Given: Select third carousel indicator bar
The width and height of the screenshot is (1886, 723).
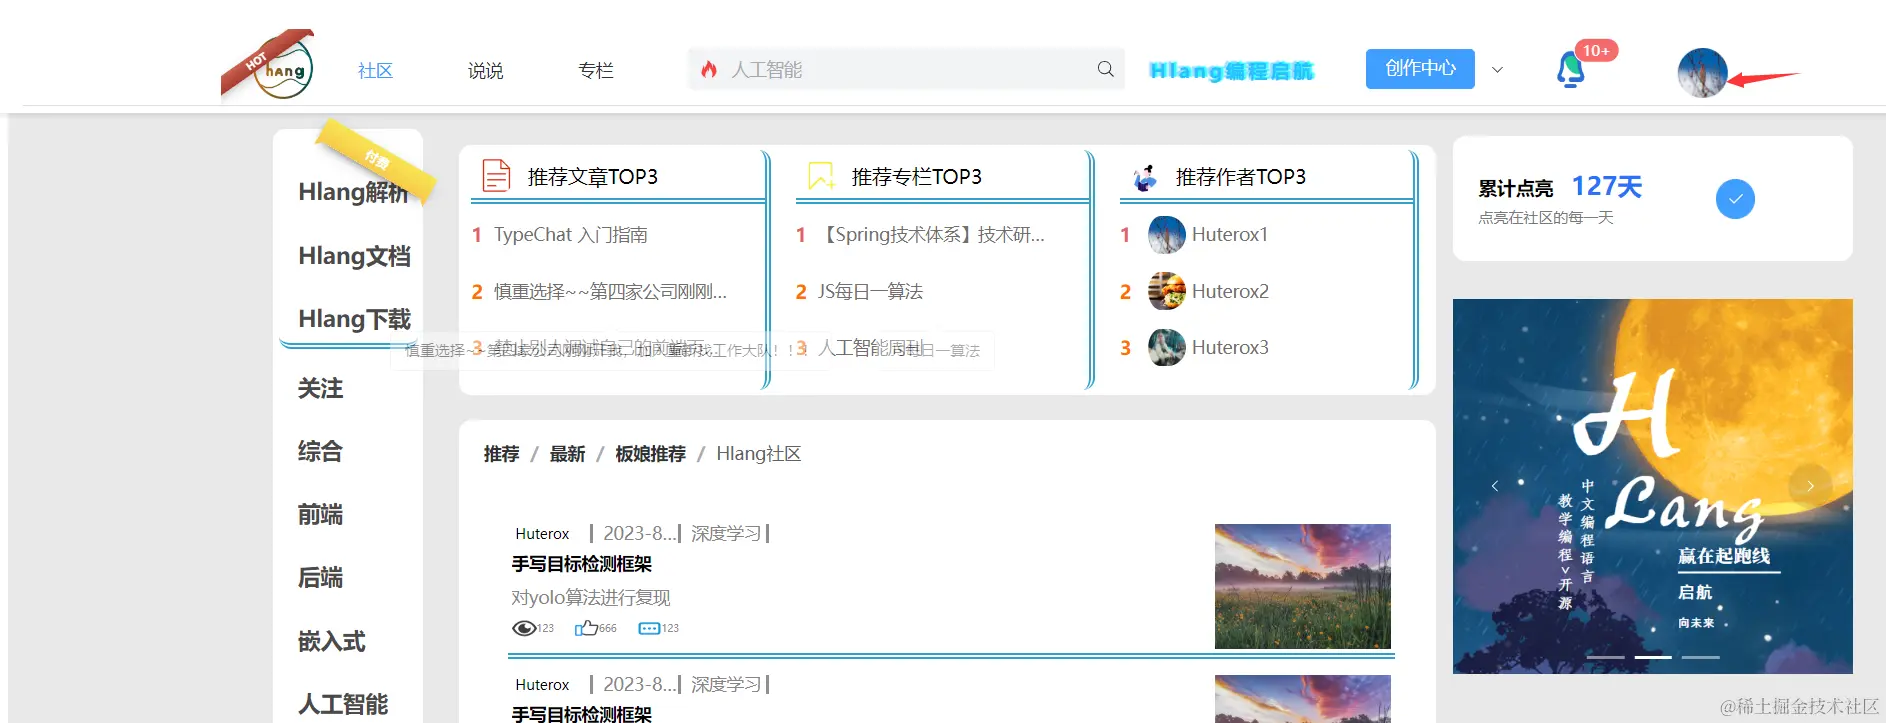Looking at the screenshot, I should (x=1700, y=657).
